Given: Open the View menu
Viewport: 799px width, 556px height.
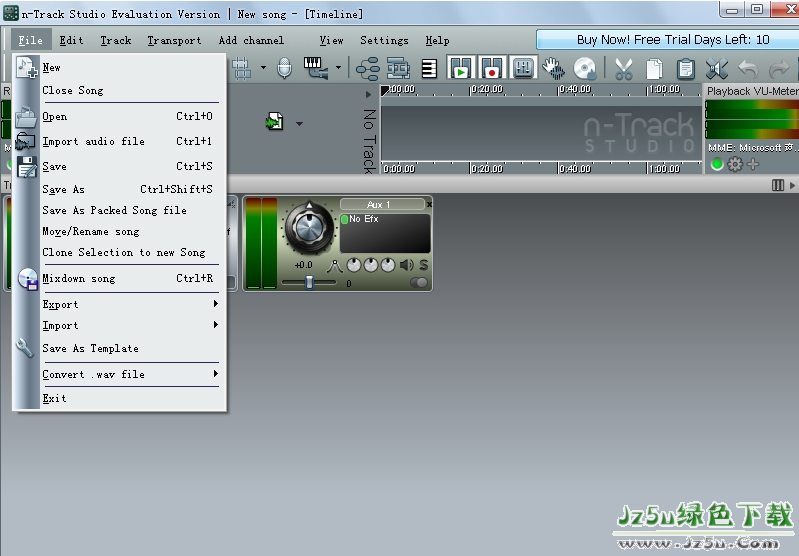Looking at the screenshot, I should 331,40.
